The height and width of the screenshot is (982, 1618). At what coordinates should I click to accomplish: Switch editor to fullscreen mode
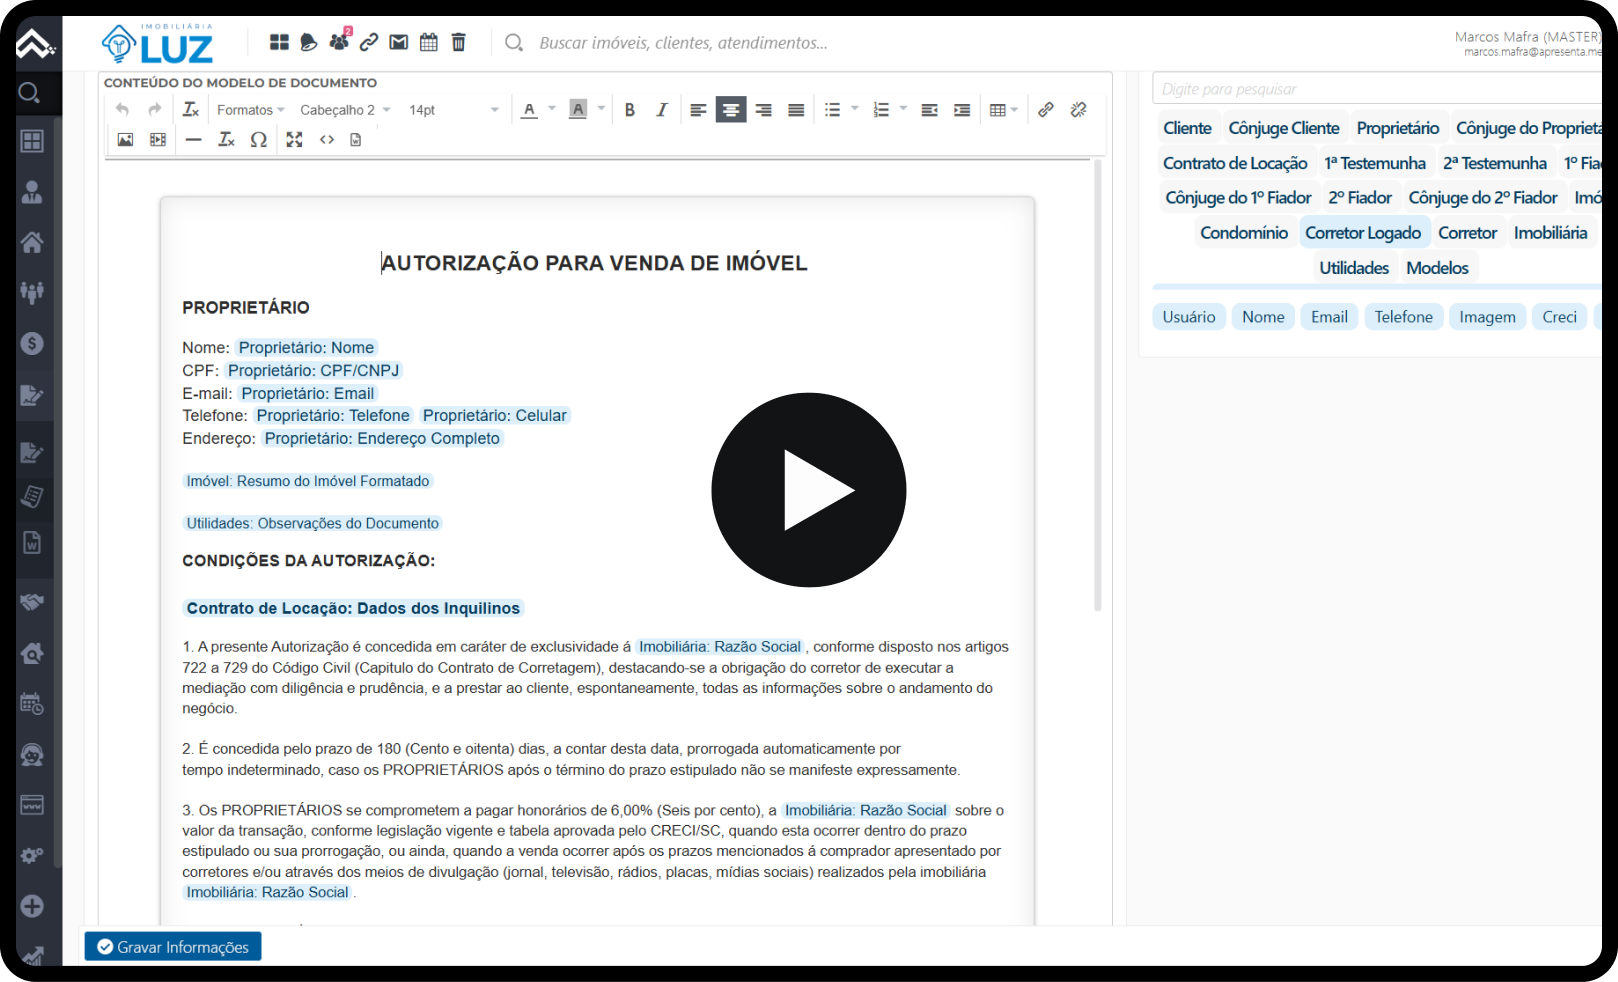(x=294, y=140)
